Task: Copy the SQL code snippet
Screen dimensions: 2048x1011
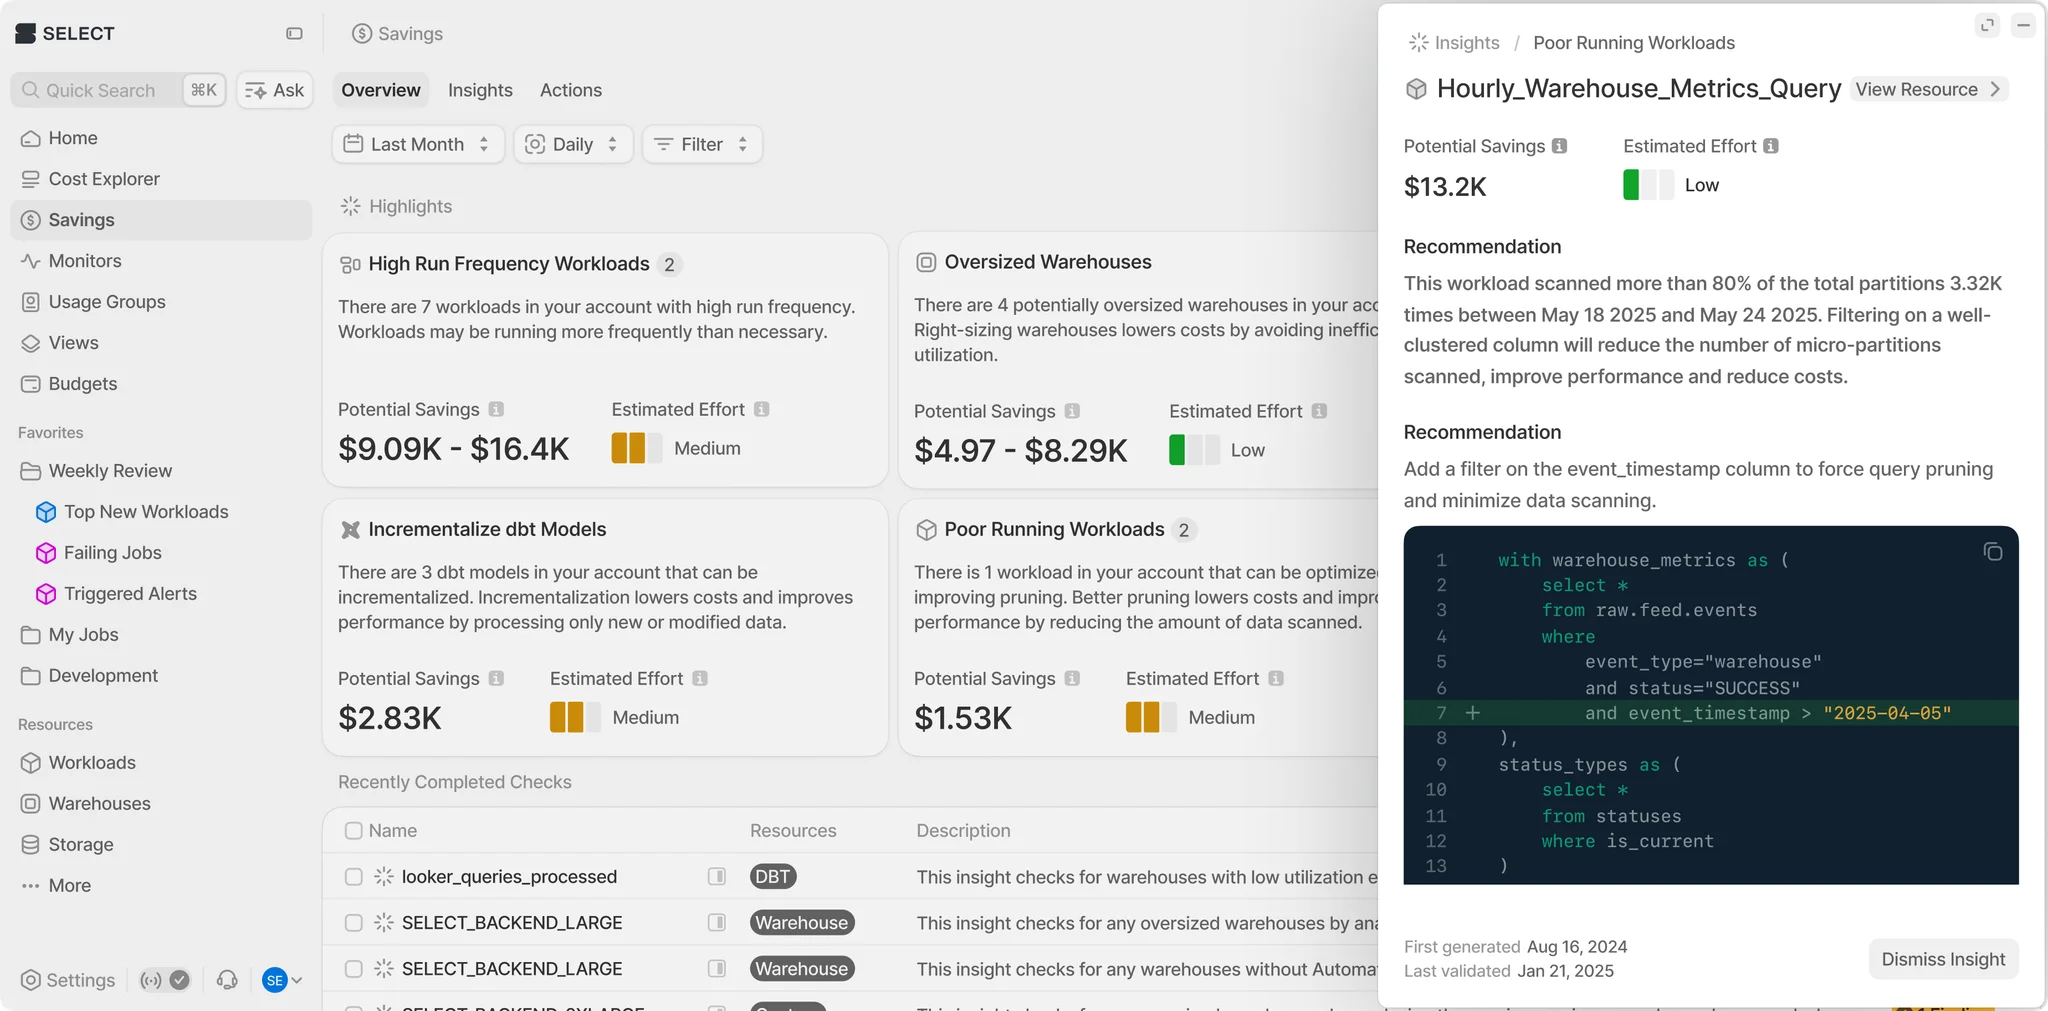Action: (x=1992, y=552)
